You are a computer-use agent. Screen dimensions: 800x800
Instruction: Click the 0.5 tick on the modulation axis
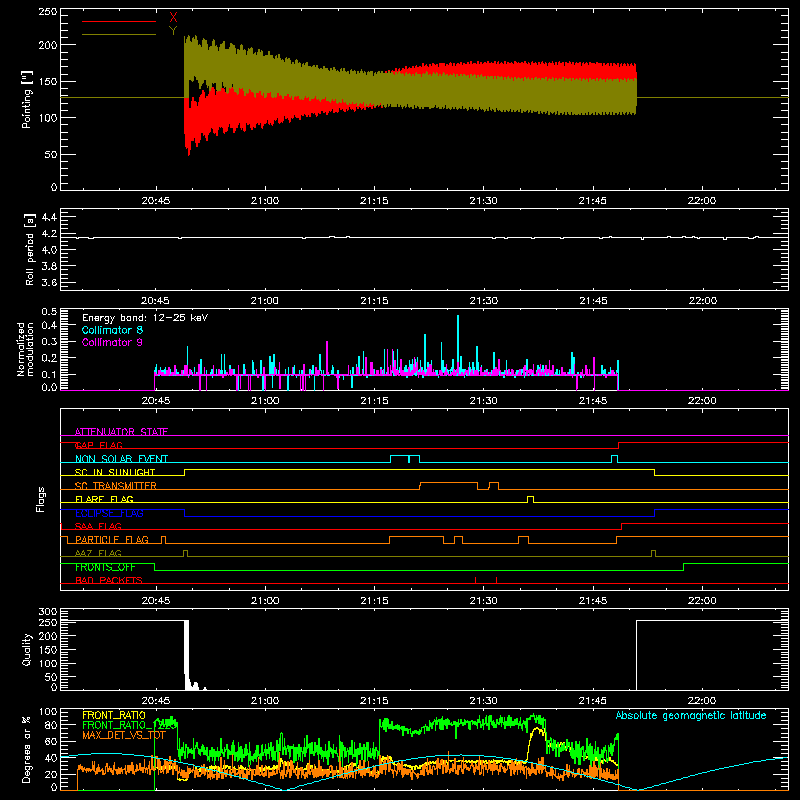tap(49, 312)
